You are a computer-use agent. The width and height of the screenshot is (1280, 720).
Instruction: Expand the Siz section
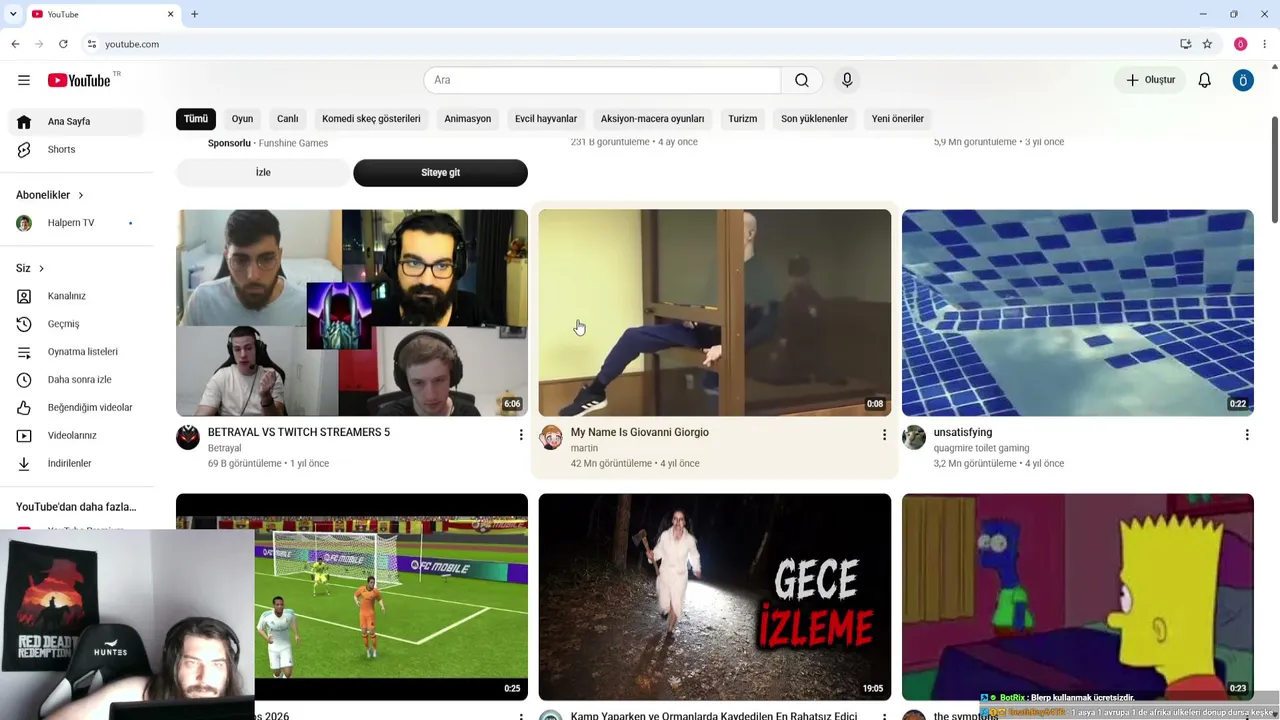pos(30,268)
